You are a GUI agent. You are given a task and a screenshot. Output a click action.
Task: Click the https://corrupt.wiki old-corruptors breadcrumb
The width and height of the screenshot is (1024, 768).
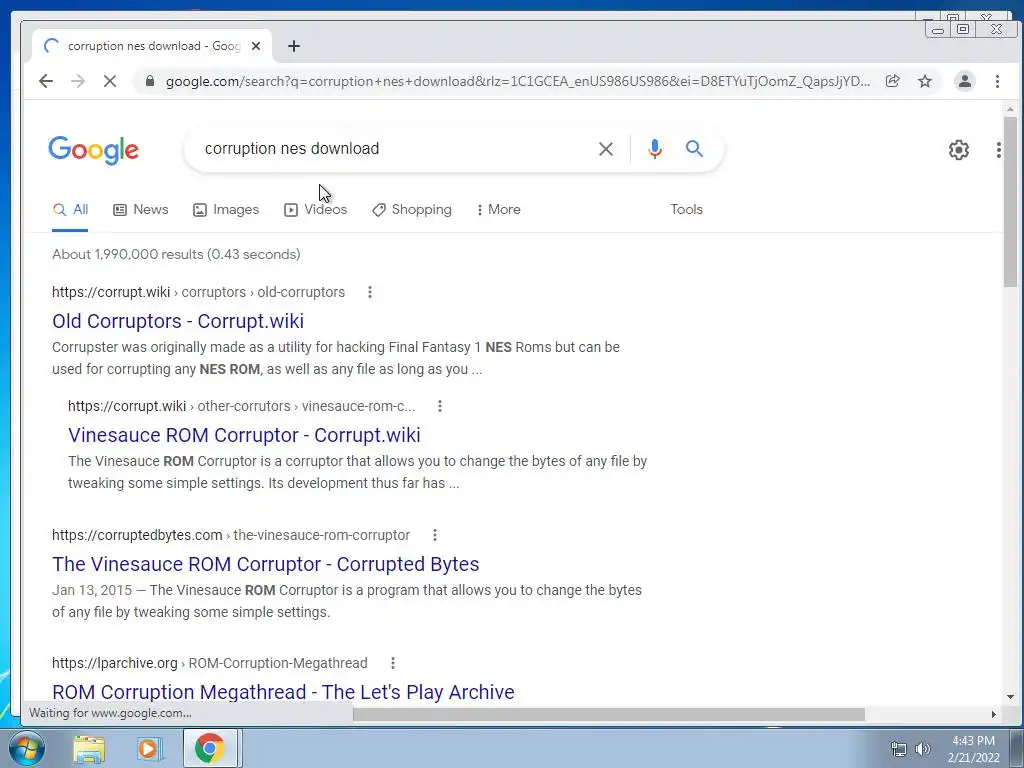[x=199, y=293]
